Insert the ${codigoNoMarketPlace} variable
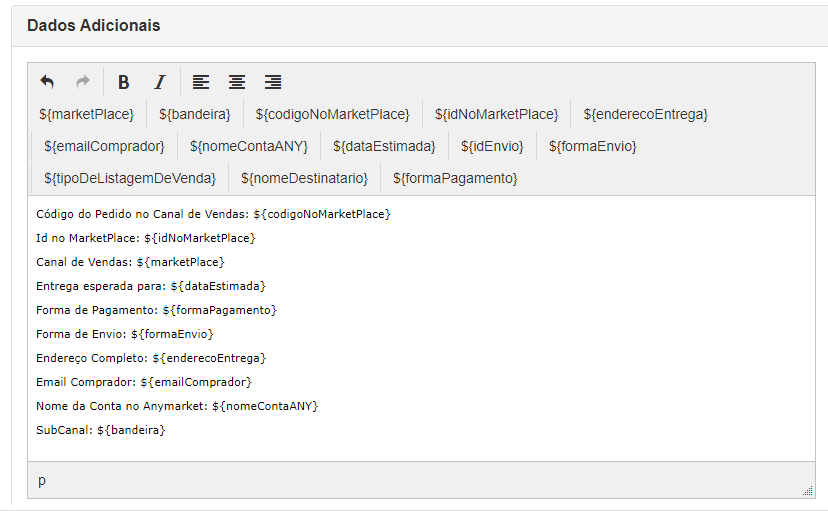This screenshot has width=828, height=511. click(332, 114)
